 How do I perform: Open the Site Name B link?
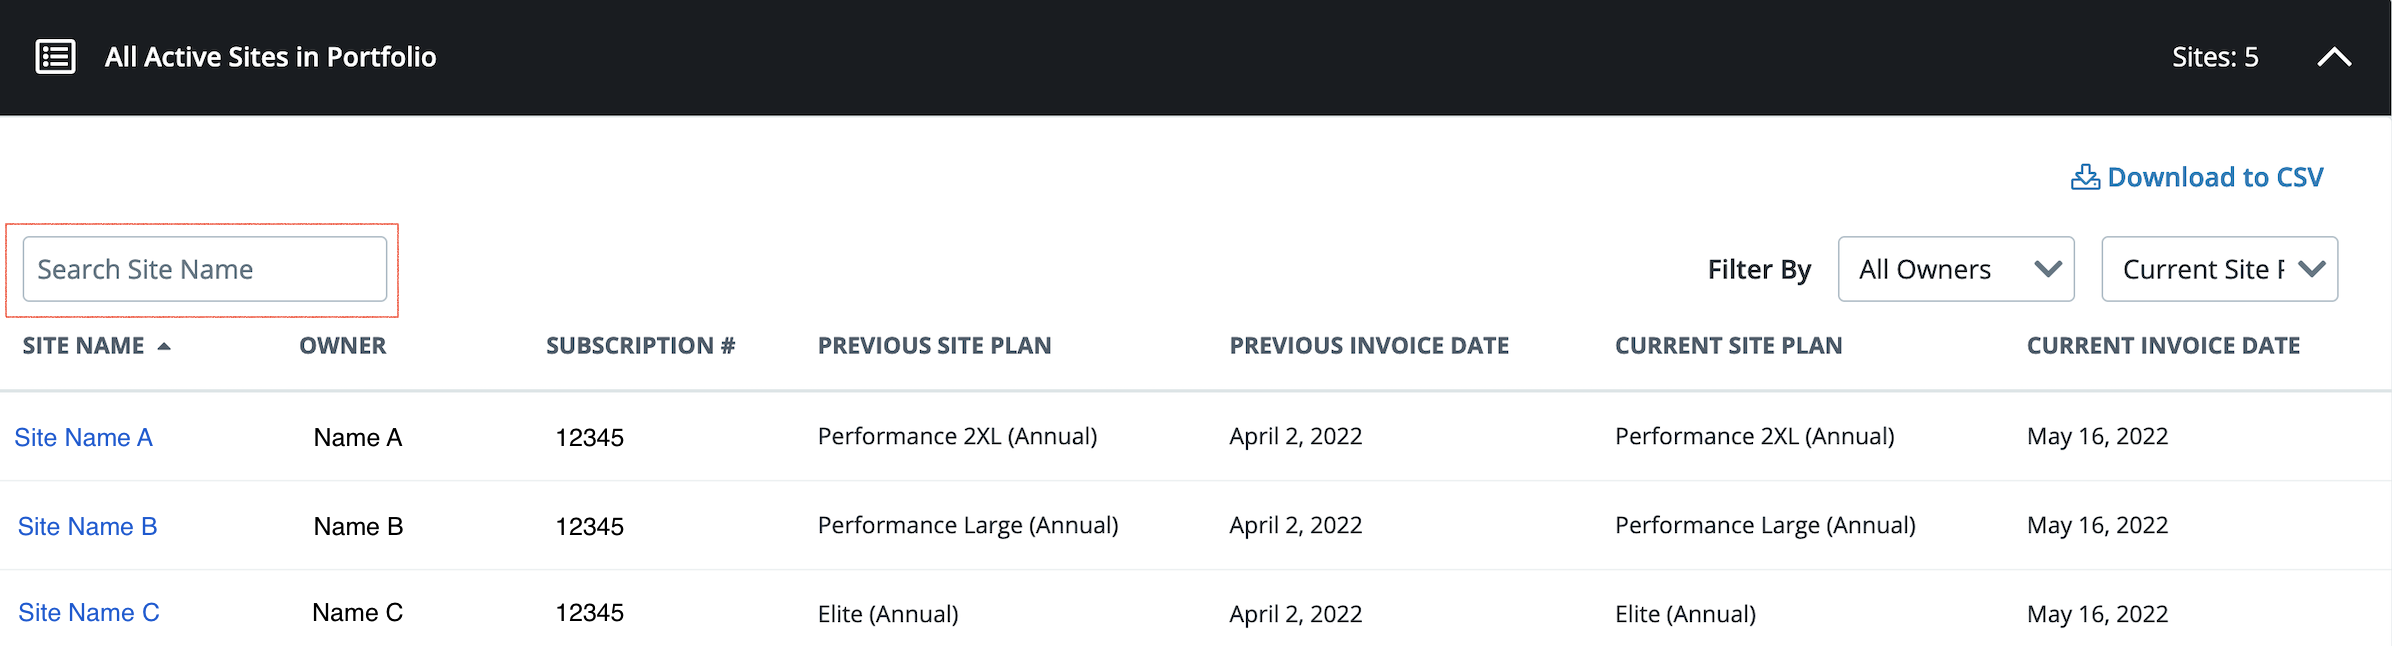tap(87, 527)
